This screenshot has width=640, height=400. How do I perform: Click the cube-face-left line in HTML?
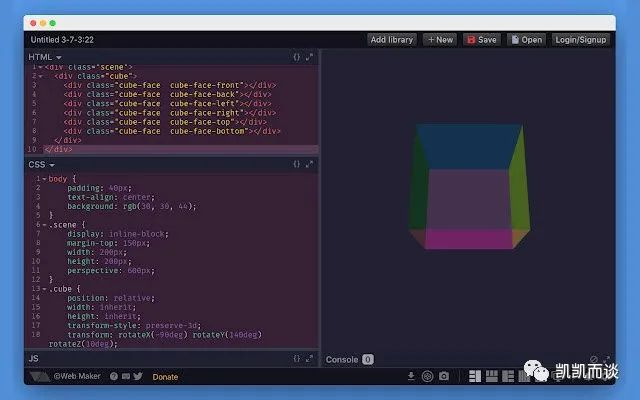[x=168, y=104]
